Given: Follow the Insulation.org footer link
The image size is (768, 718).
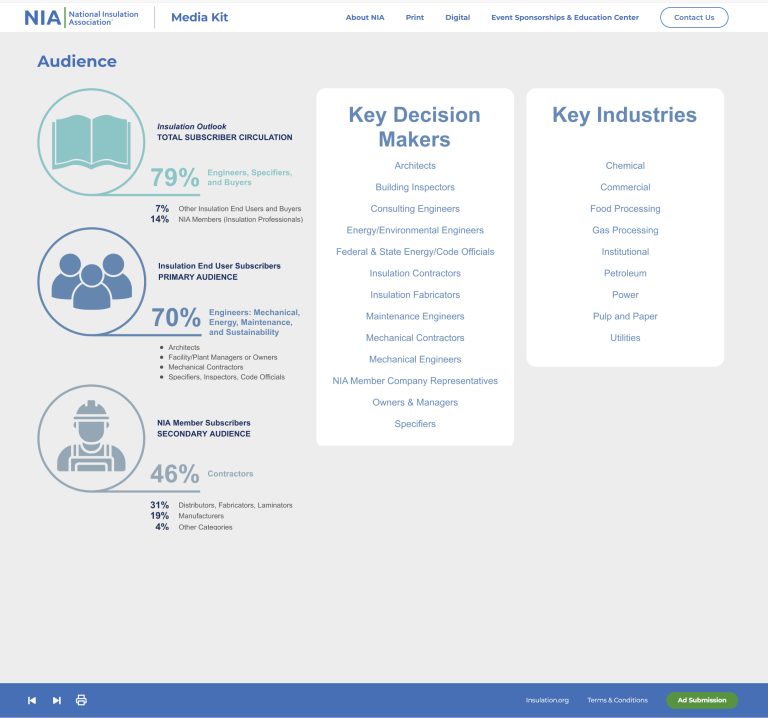Looking at the screenshot, I should (547, 700).
